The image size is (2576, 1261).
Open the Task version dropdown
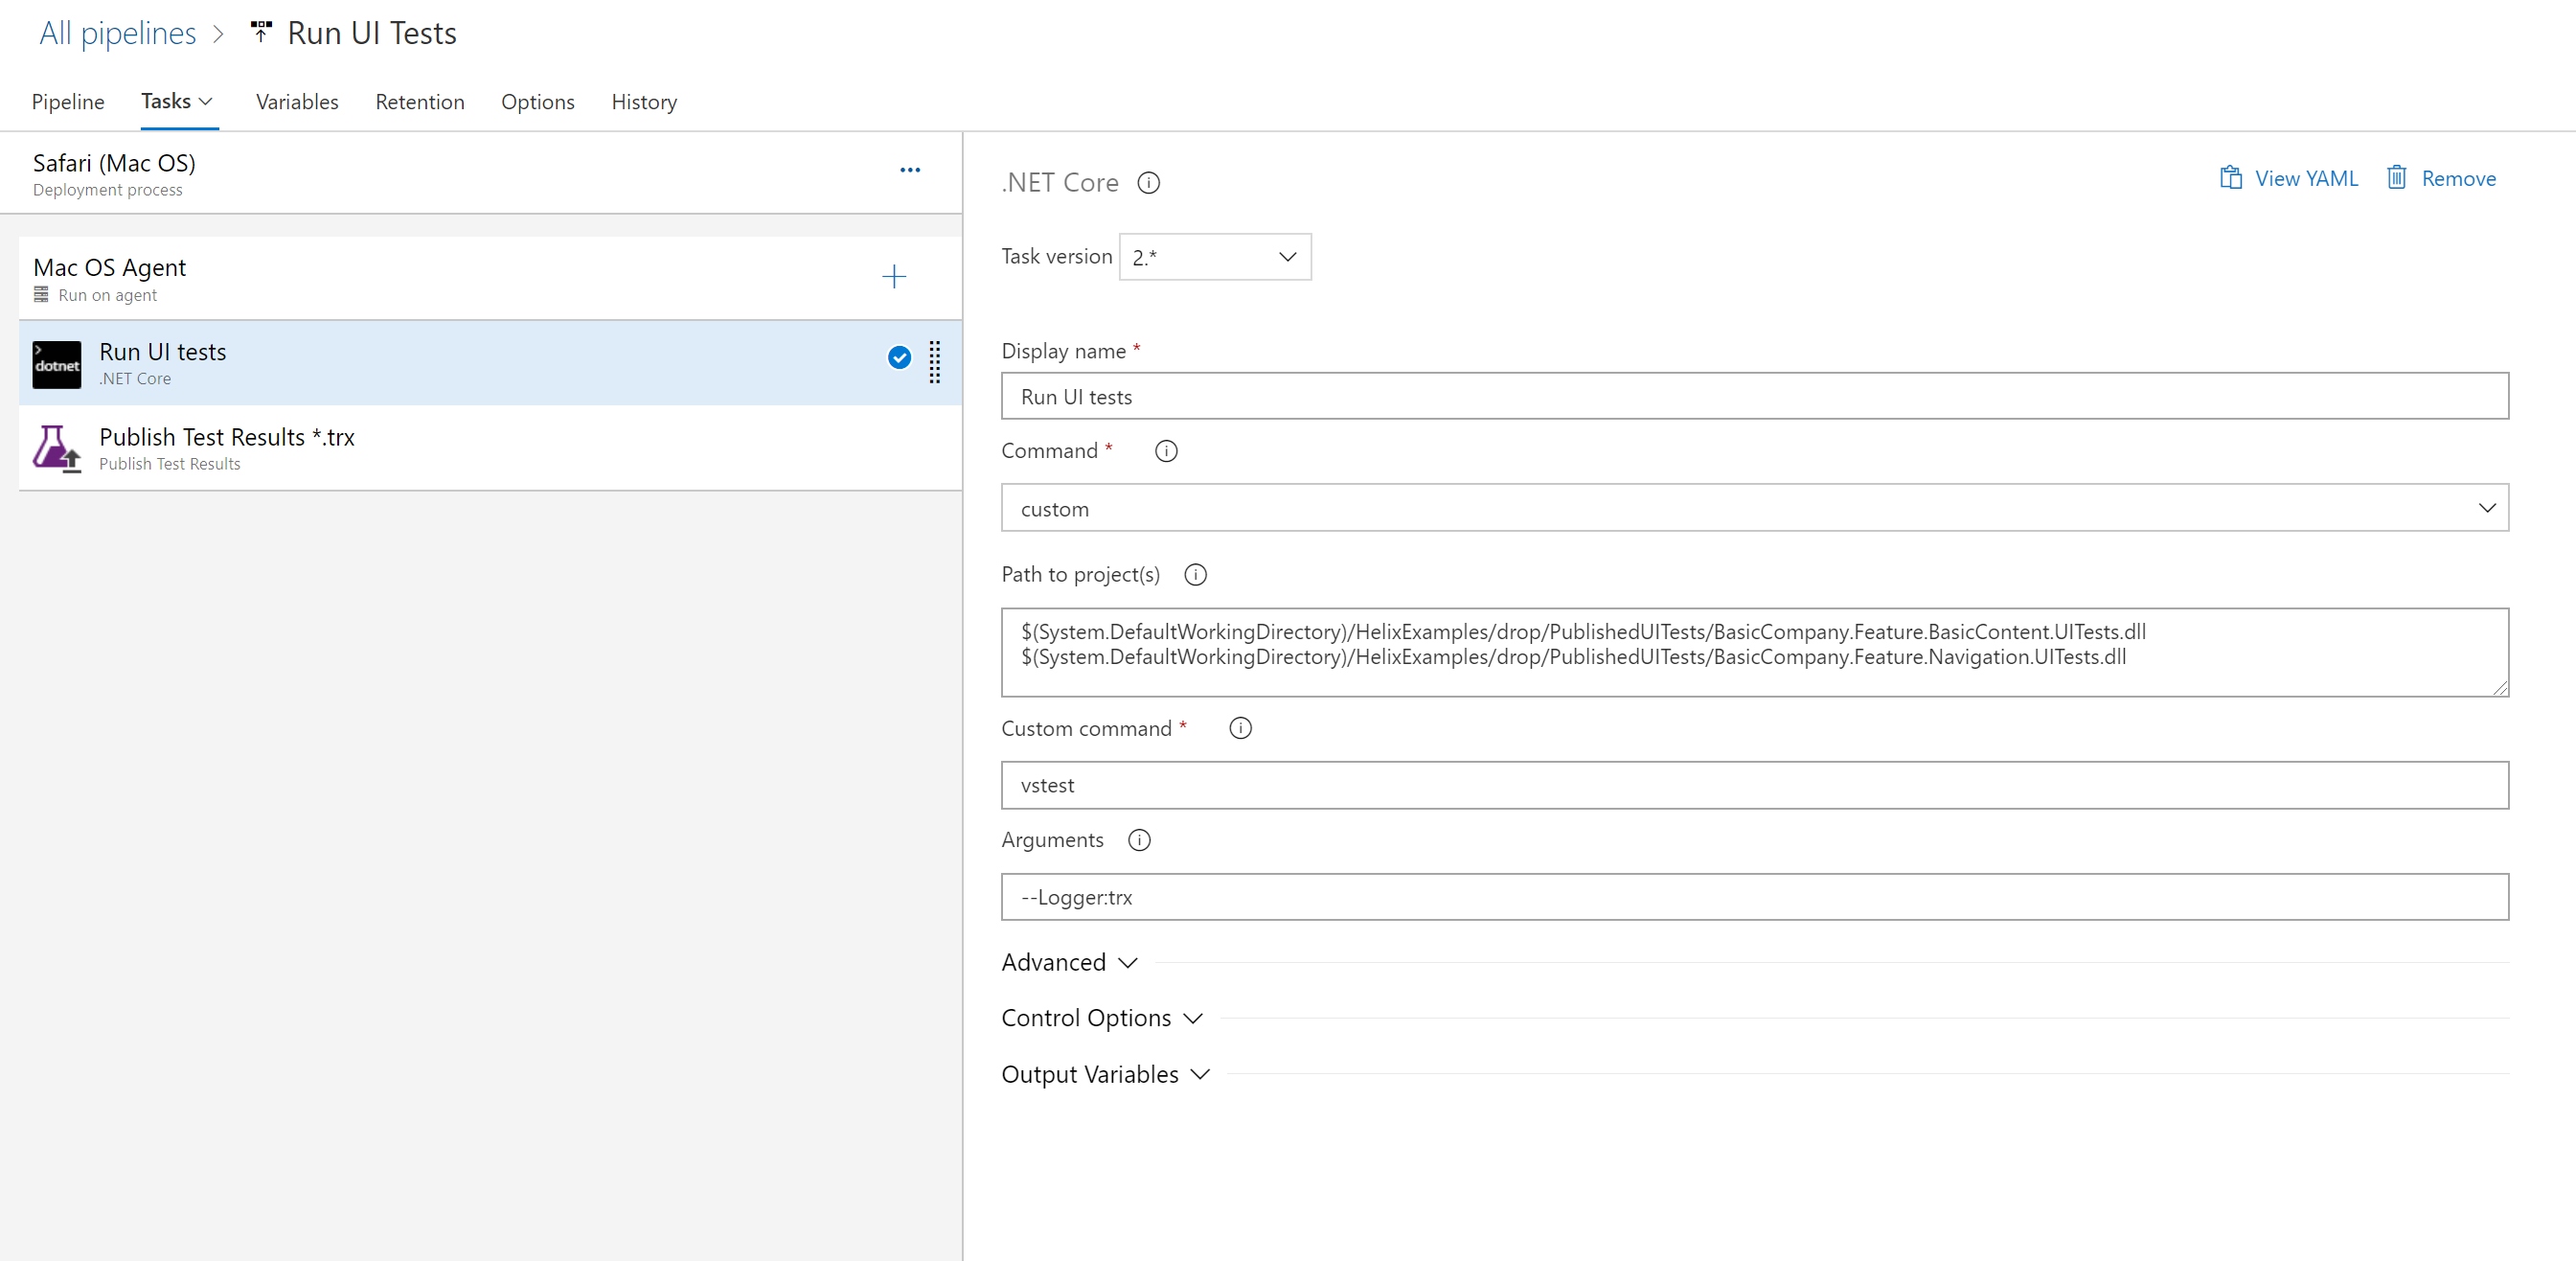(1214, 258)
